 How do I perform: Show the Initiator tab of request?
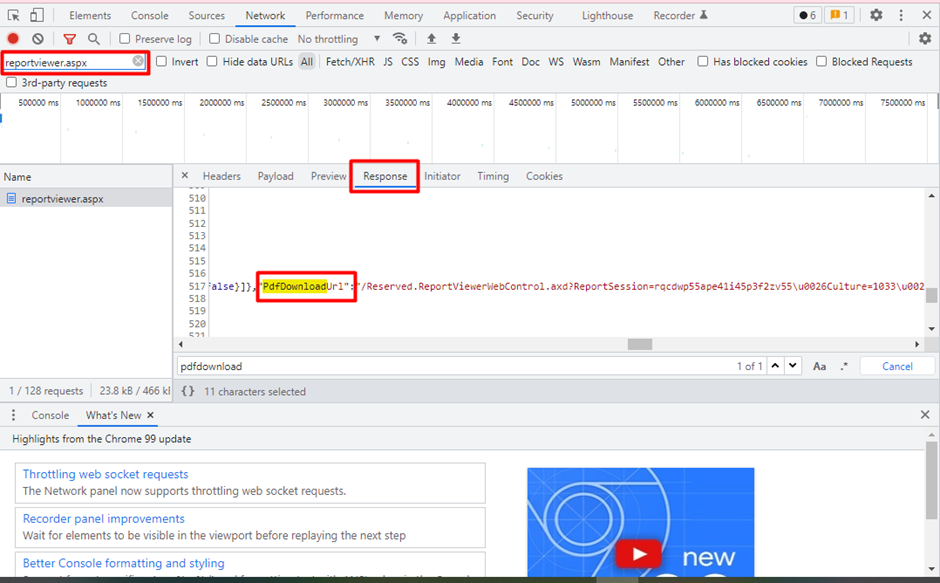(442, 176)
